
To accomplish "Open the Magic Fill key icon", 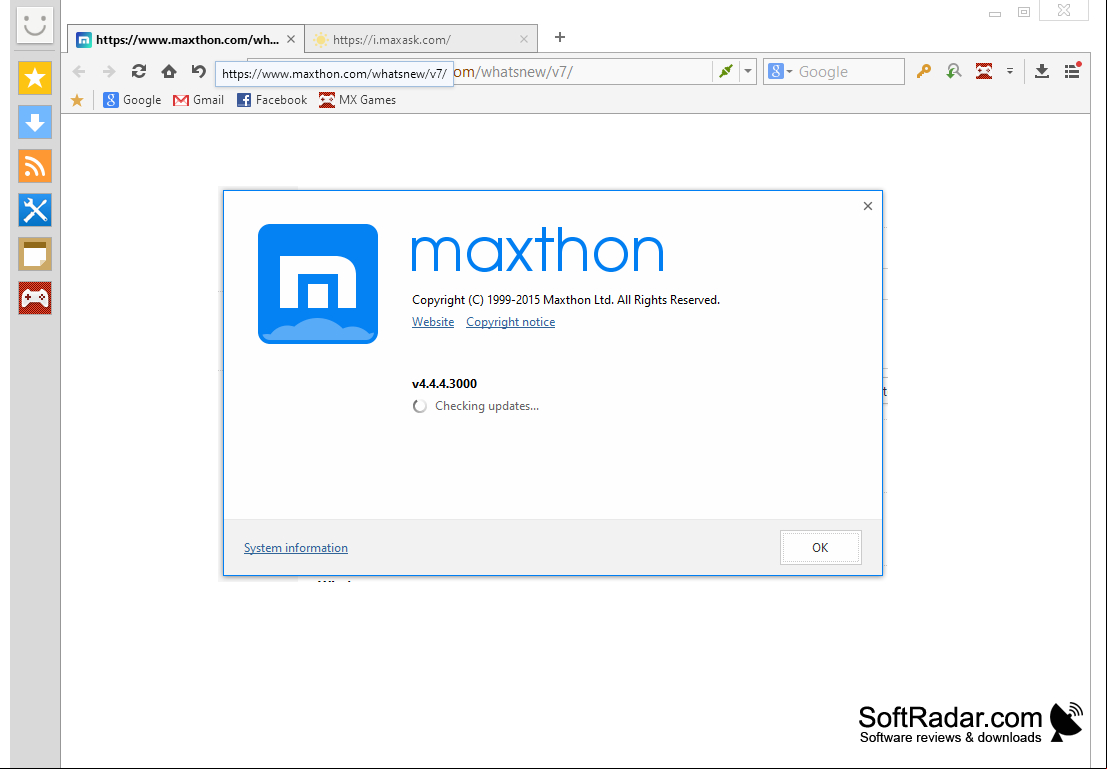I will [923, 71].
